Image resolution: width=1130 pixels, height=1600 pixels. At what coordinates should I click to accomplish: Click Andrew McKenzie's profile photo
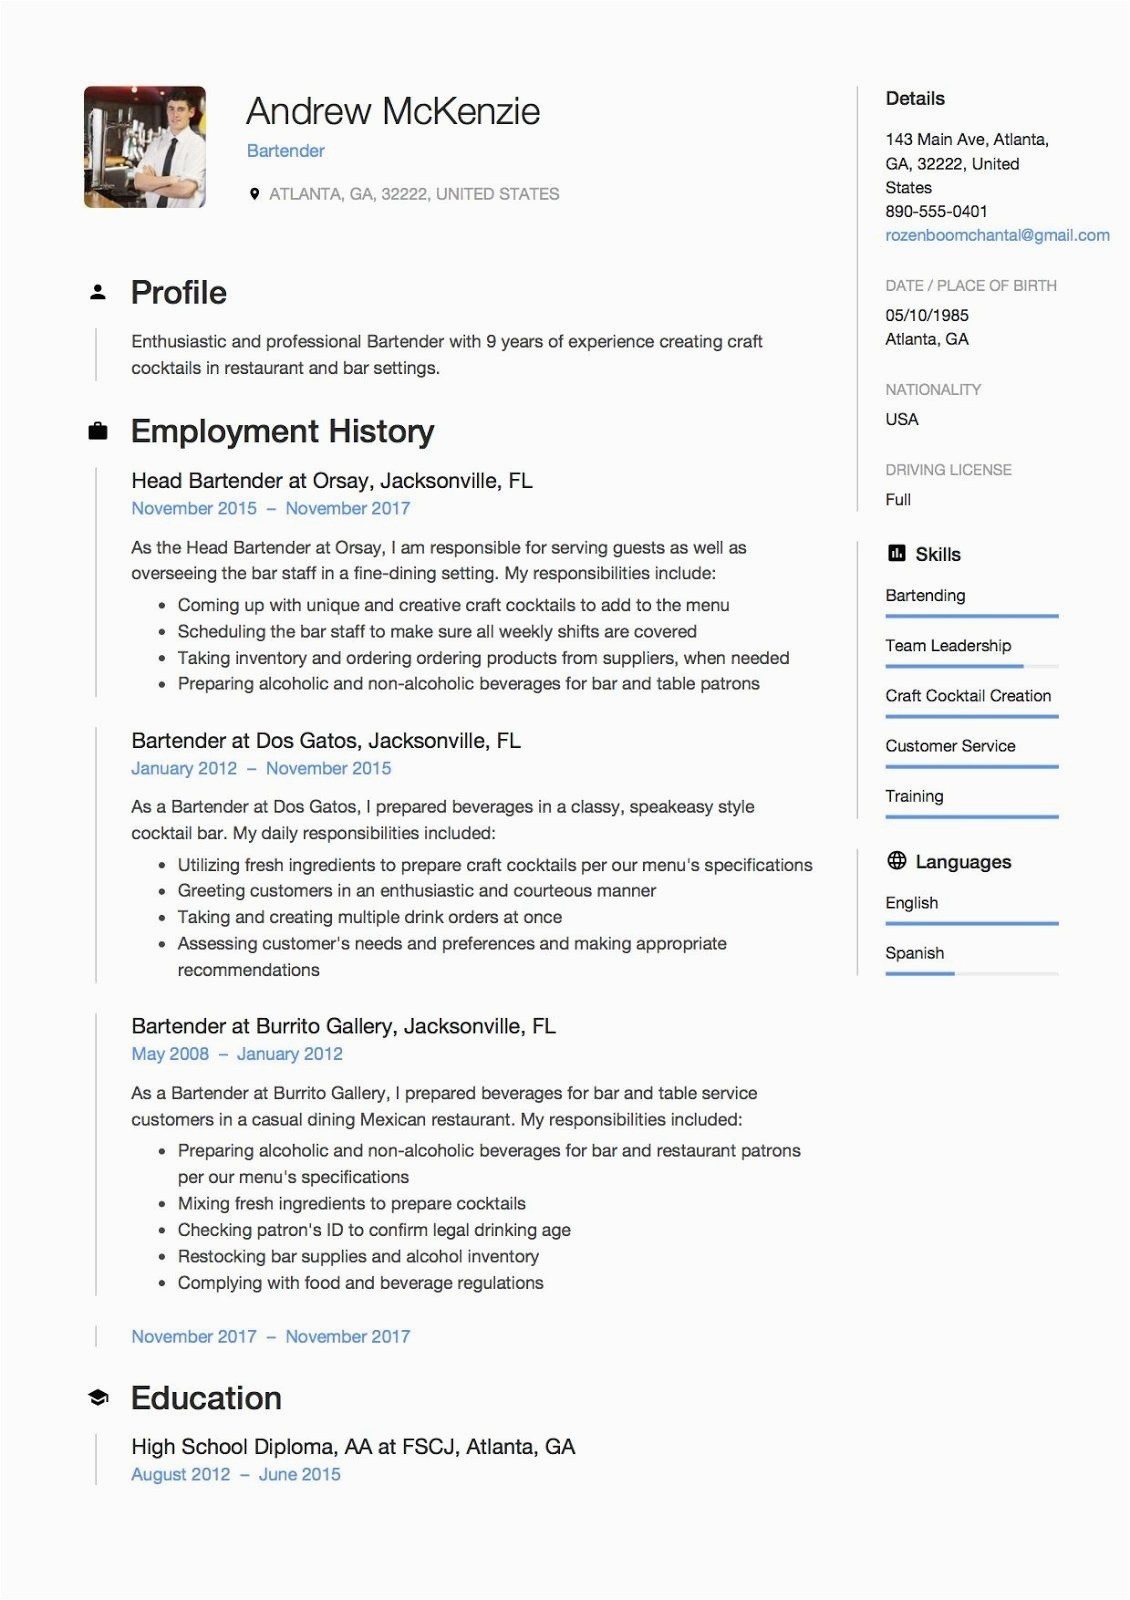coord(145,147)
